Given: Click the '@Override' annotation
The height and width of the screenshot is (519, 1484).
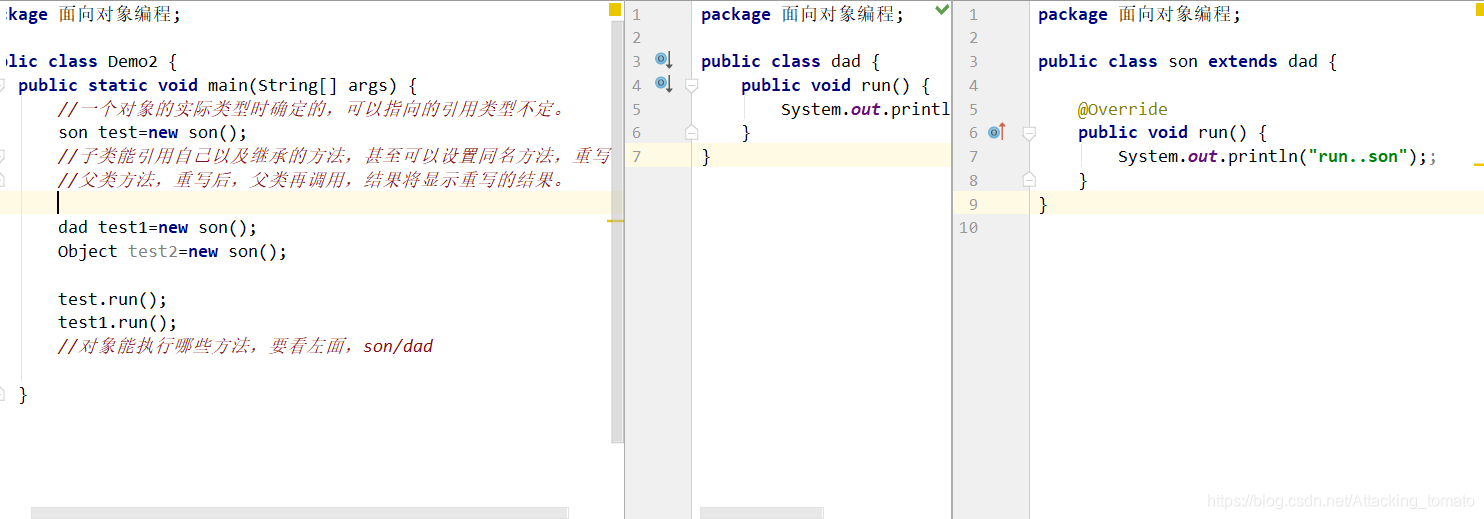Looking at the screenshot, I should 1123,109.
